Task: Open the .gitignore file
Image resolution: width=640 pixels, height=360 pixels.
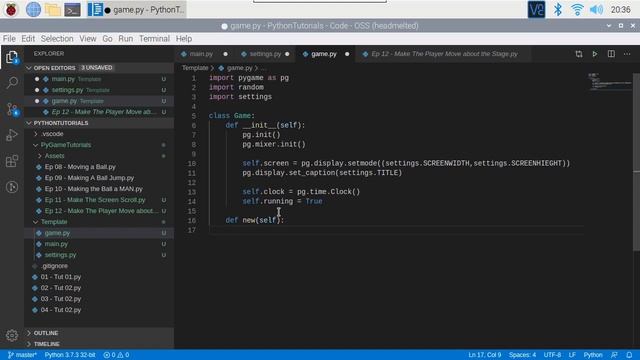Action: click(99, 266)
